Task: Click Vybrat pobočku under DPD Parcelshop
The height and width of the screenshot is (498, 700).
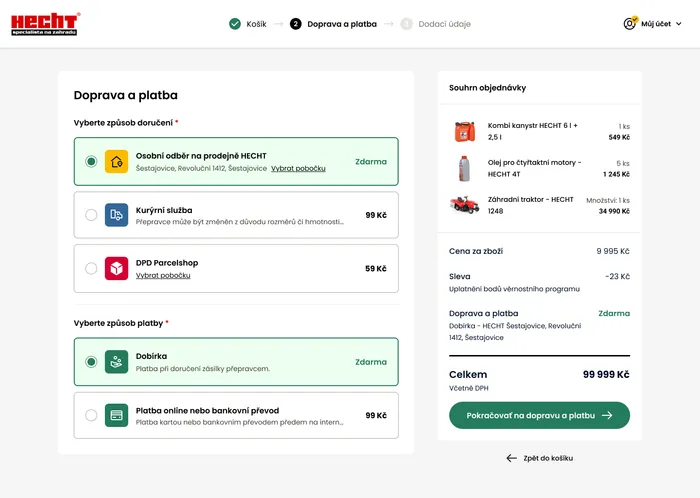Action: click(x=163, y=276)
